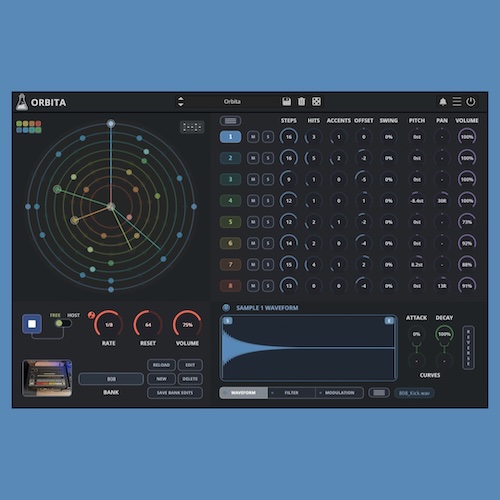This screenshot has width=500, height=500.
Task: Solo track 3
Action: click(x=268, y=179)
